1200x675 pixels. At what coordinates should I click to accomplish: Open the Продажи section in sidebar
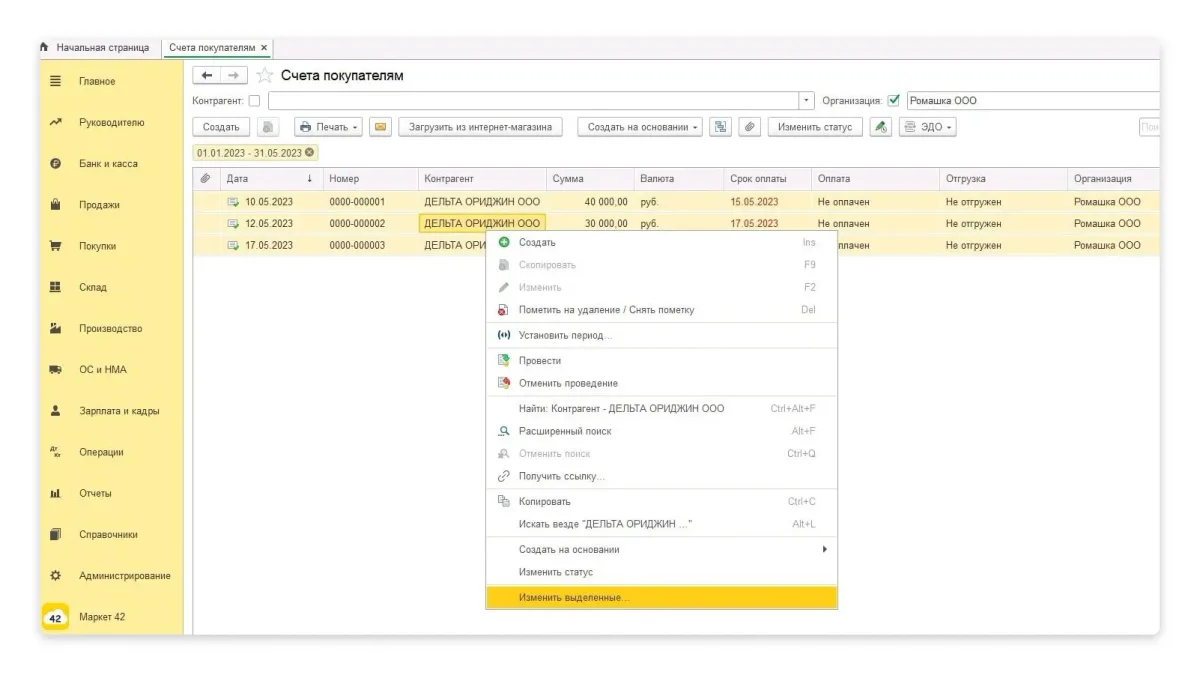[x=98, y=205]
